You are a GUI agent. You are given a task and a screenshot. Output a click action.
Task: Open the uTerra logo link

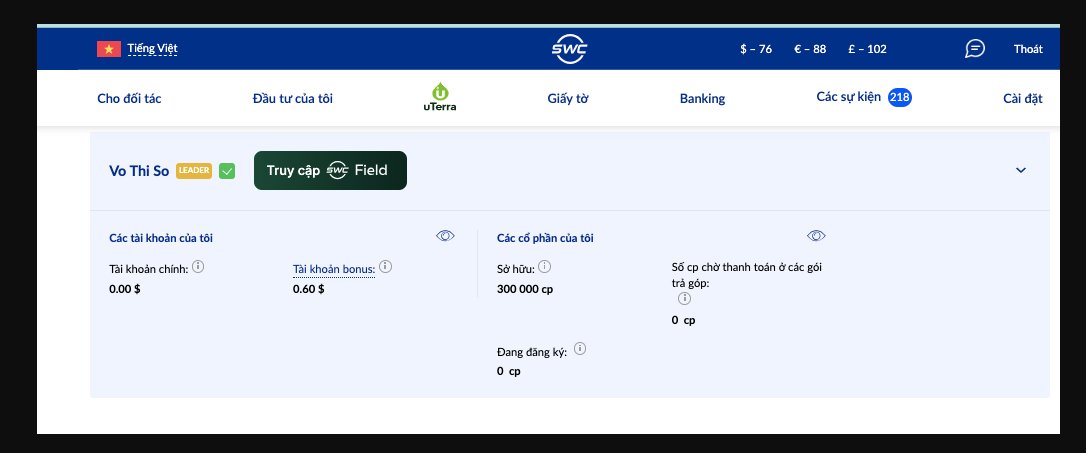(x=439, y=97)
